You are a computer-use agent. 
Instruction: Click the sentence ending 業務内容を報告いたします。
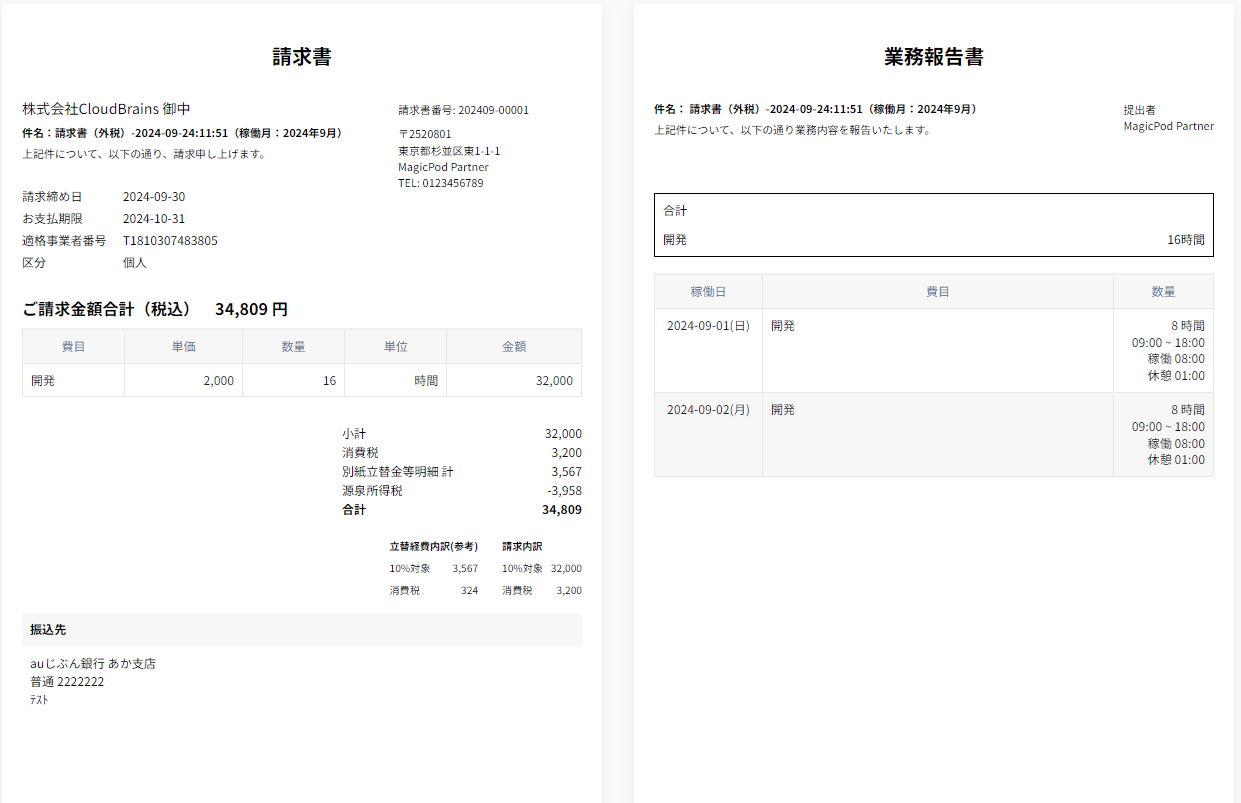(792, 130)
